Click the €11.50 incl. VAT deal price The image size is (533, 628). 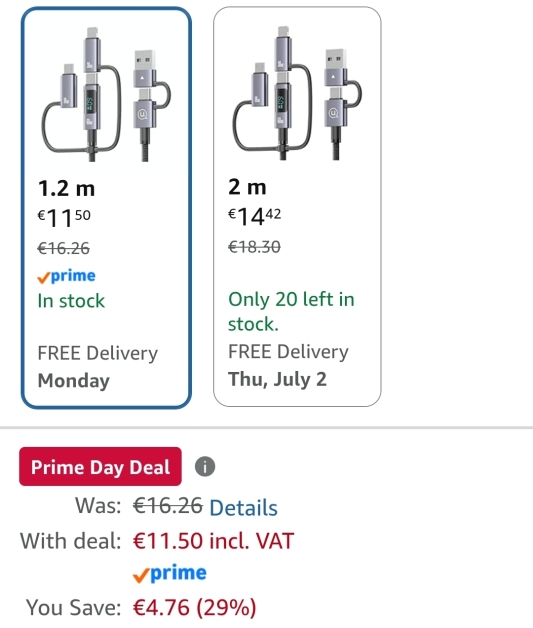(x=213, y=541)
